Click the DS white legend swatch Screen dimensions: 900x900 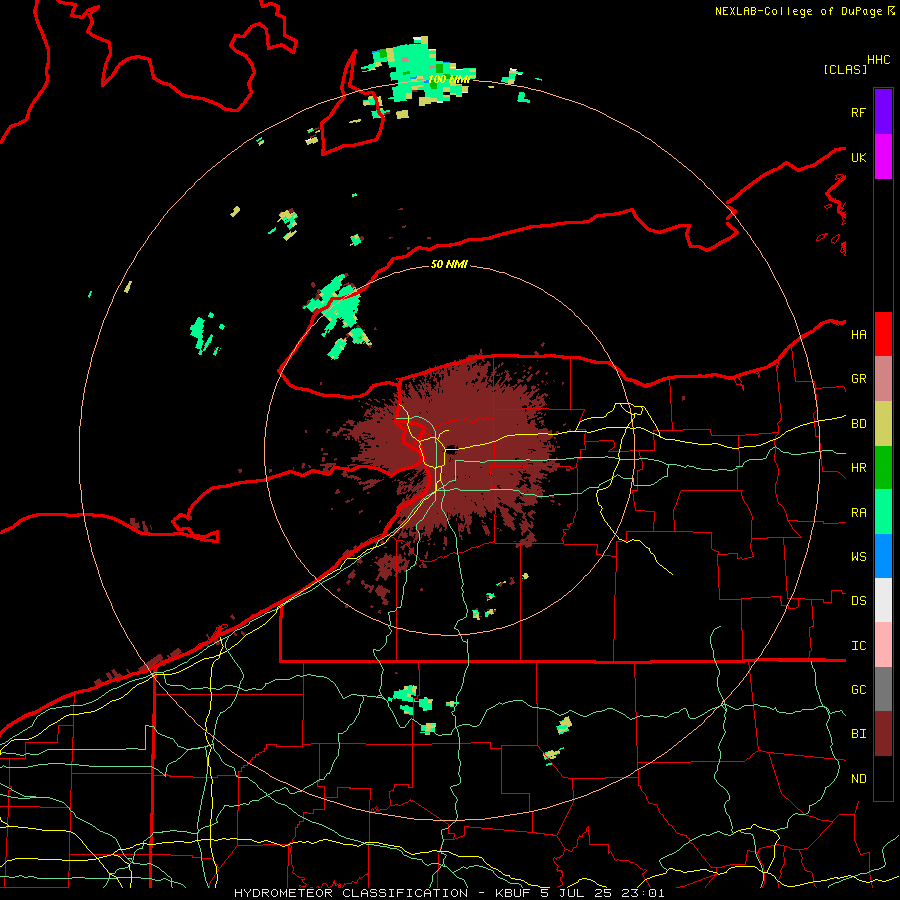point(883,600)
